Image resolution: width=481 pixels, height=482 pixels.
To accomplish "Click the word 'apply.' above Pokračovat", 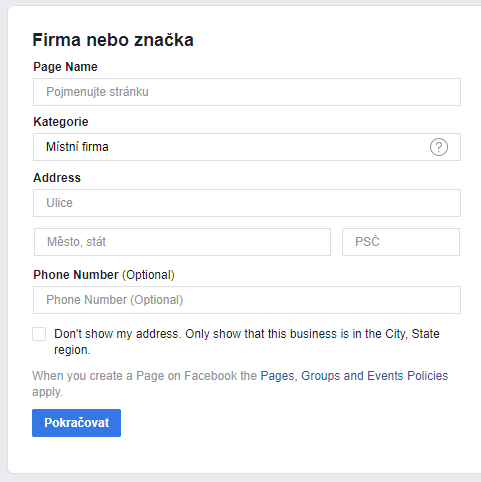I will click(x=47, y=392).
